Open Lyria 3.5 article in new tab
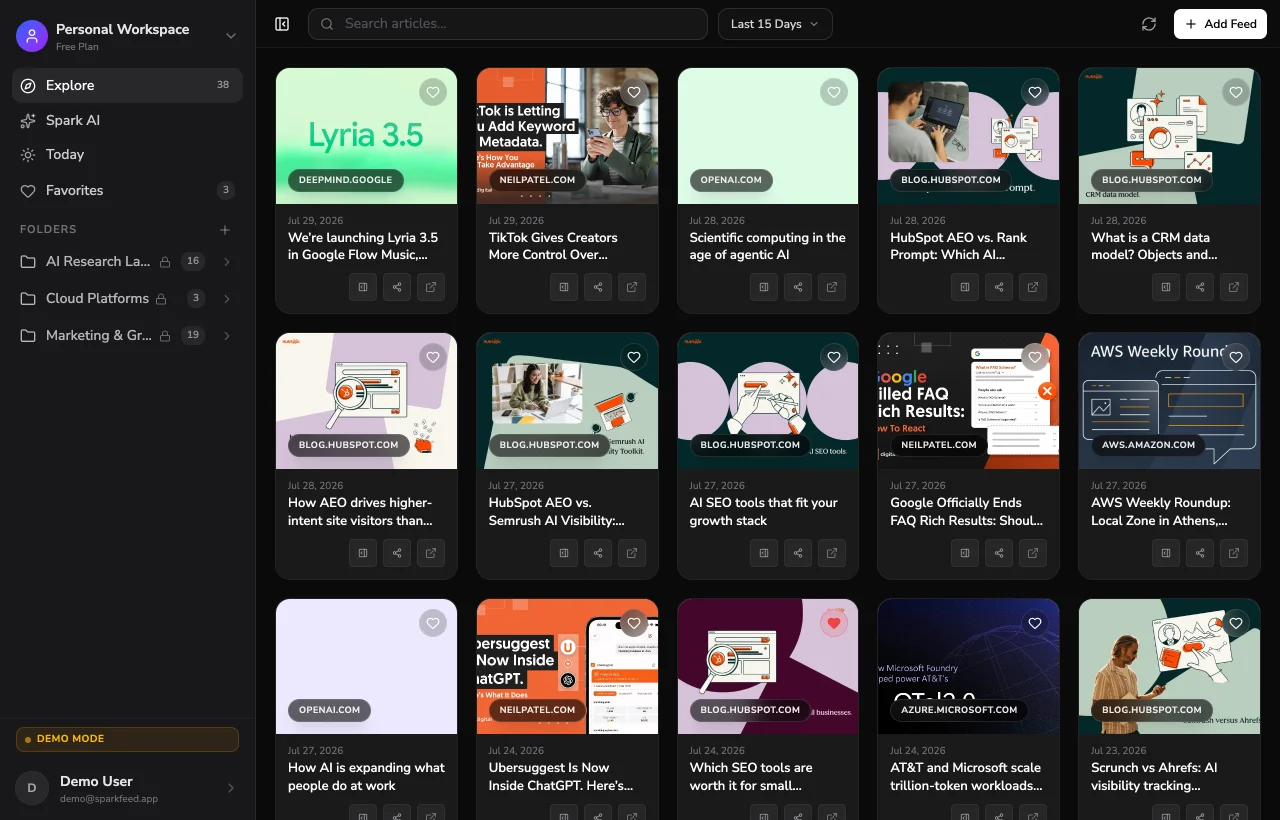Screen dimensions: 1280x820 (x=431, y=287)
